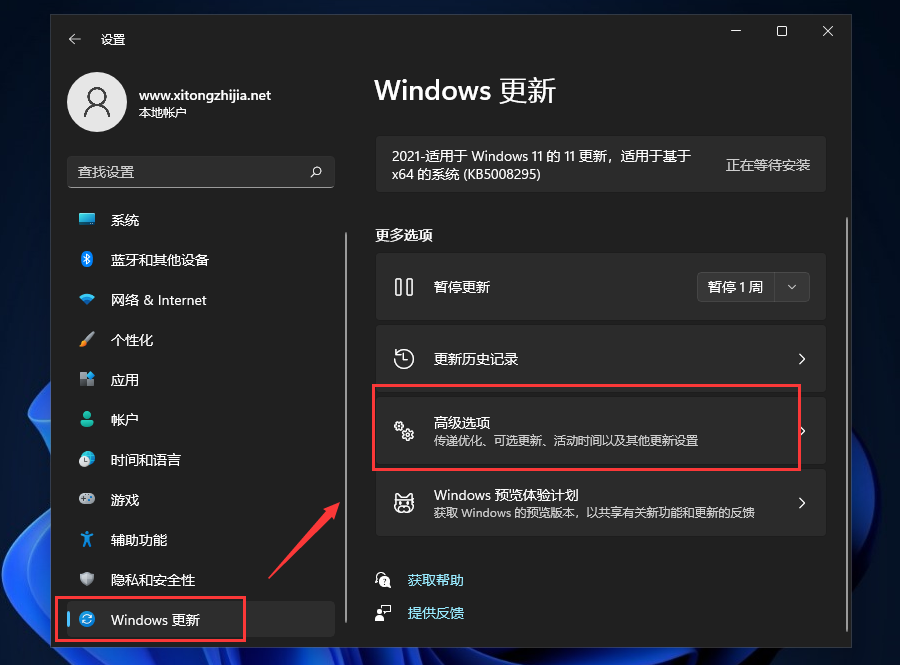This screenshot has width=900, height=665.
Task: Select 蓝牙和其他设备 in sidebar
Action: click(x=150, y=260)
